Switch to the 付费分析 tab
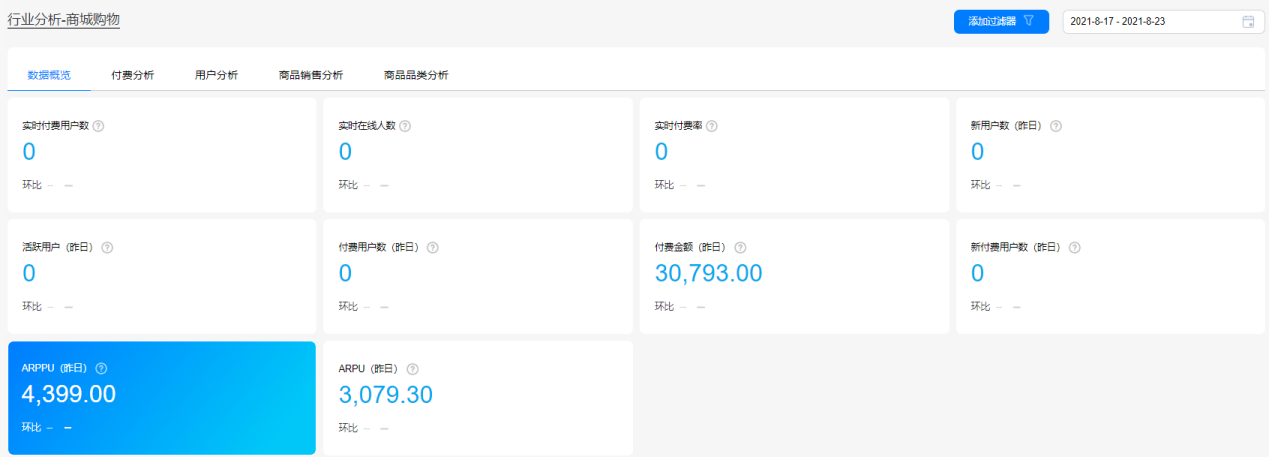This screenshot has width=1269, height=457. click(x=133, y=75)
